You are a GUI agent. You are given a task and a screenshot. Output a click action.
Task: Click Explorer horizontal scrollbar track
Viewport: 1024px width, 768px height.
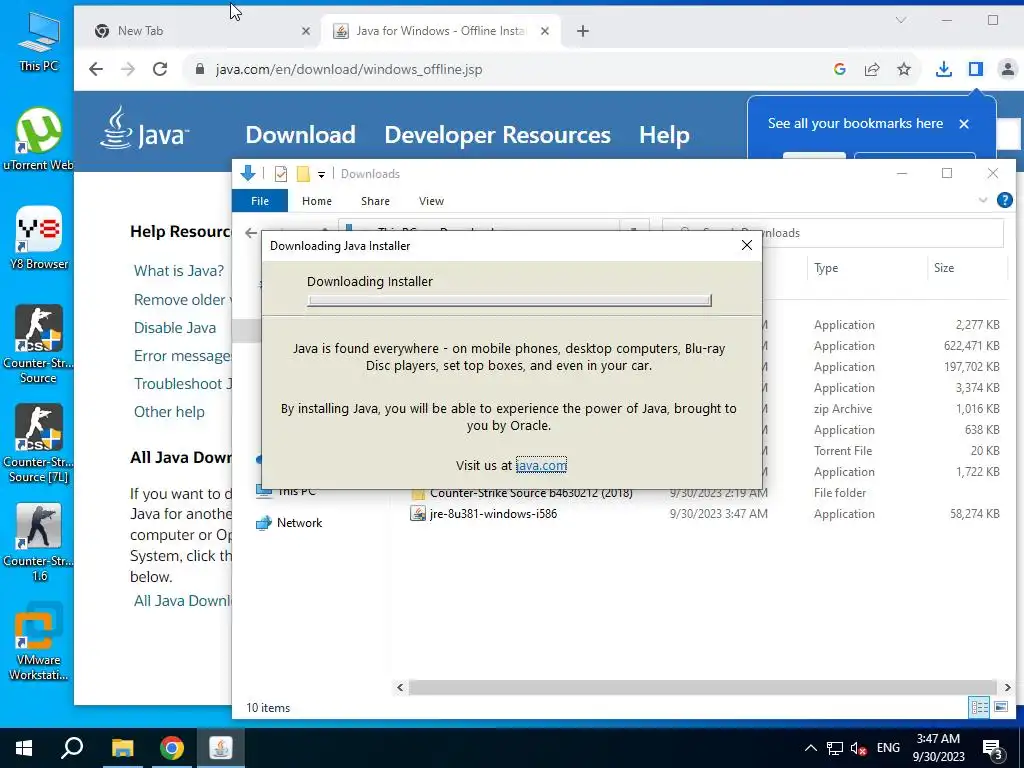point(703,687)
